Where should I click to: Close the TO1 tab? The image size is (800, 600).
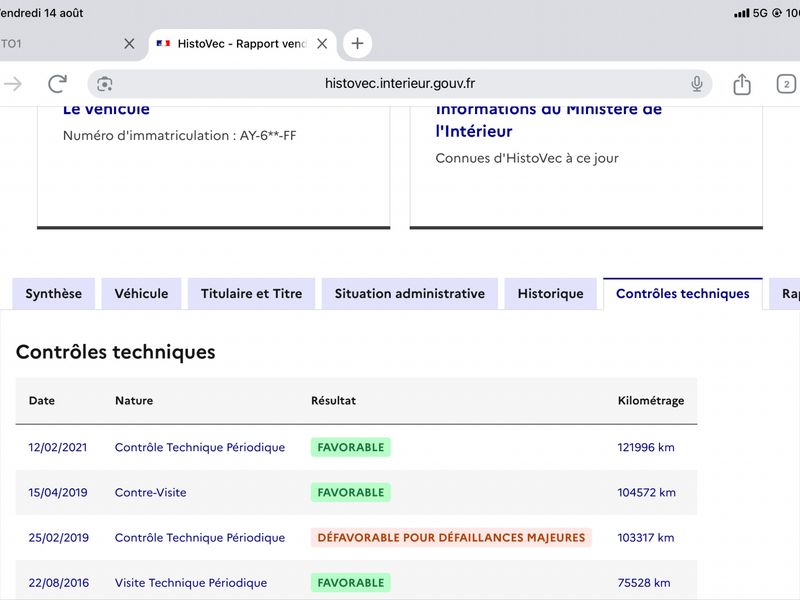tap(129, 44)
